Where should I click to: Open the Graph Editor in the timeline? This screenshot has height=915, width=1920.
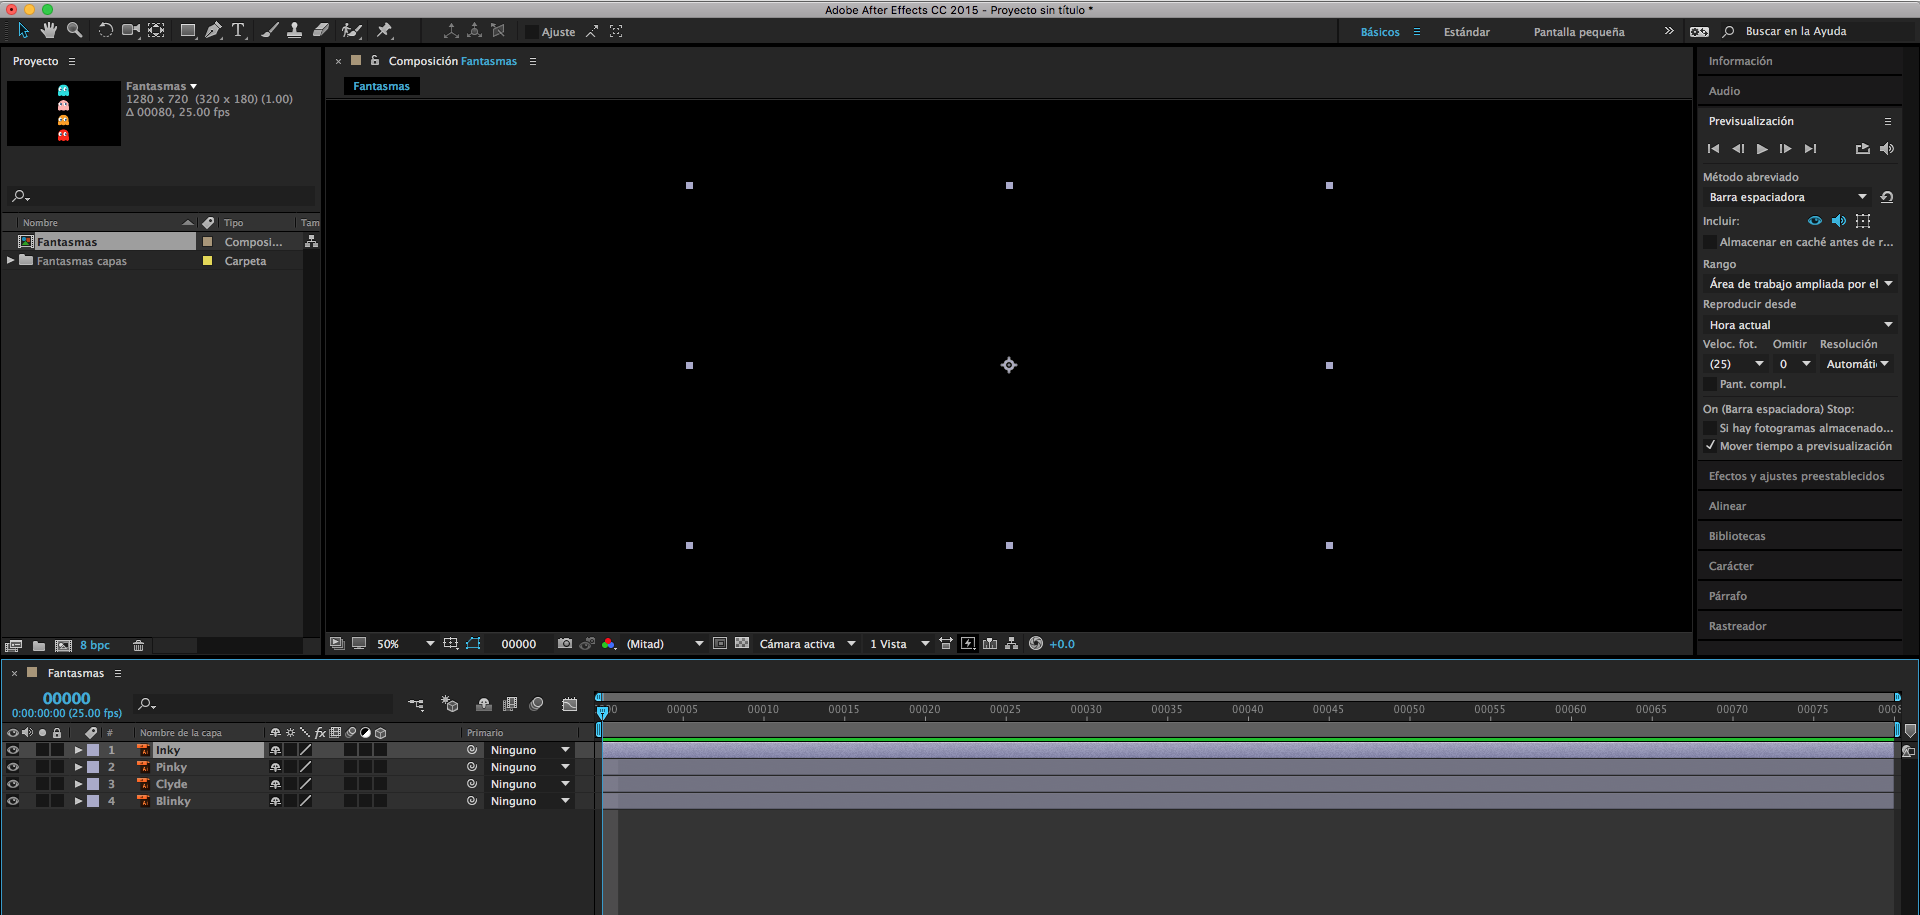pyautogui.click(x=570, y=704)
